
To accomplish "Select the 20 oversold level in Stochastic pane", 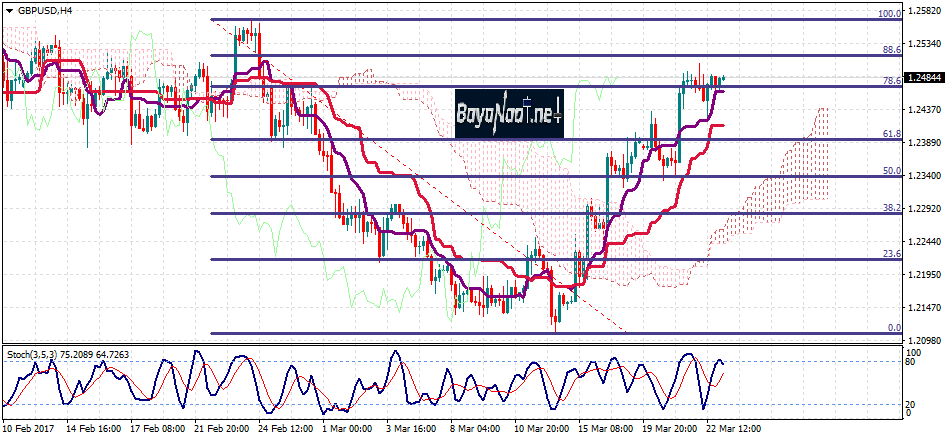I will tap(911, 404).
